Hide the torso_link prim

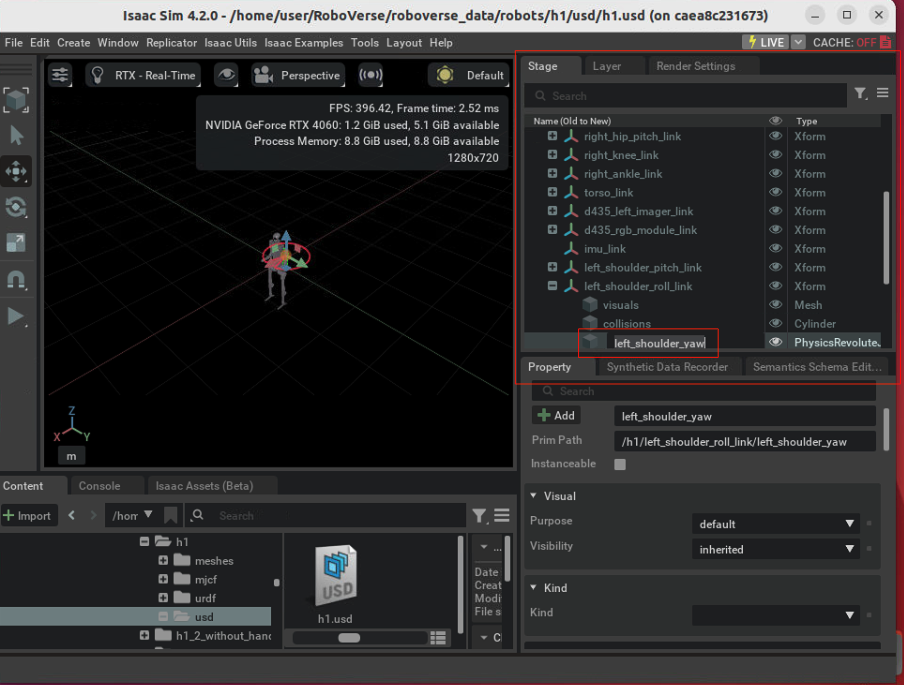775,192
